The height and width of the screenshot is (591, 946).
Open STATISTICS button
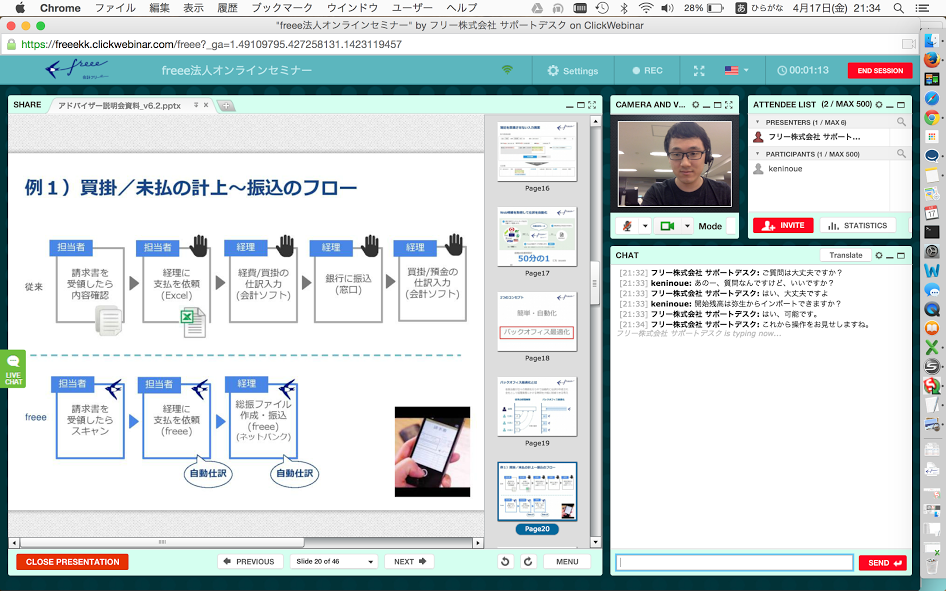click(857, 226)
